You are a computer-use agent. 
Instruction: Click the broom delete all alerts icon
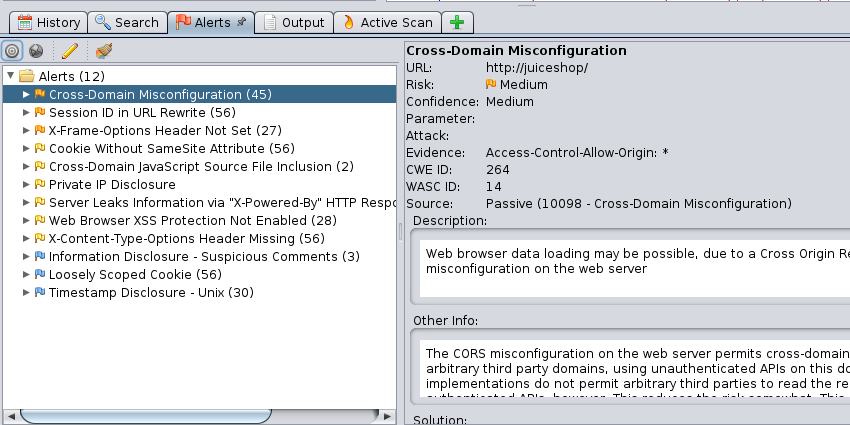103,50
